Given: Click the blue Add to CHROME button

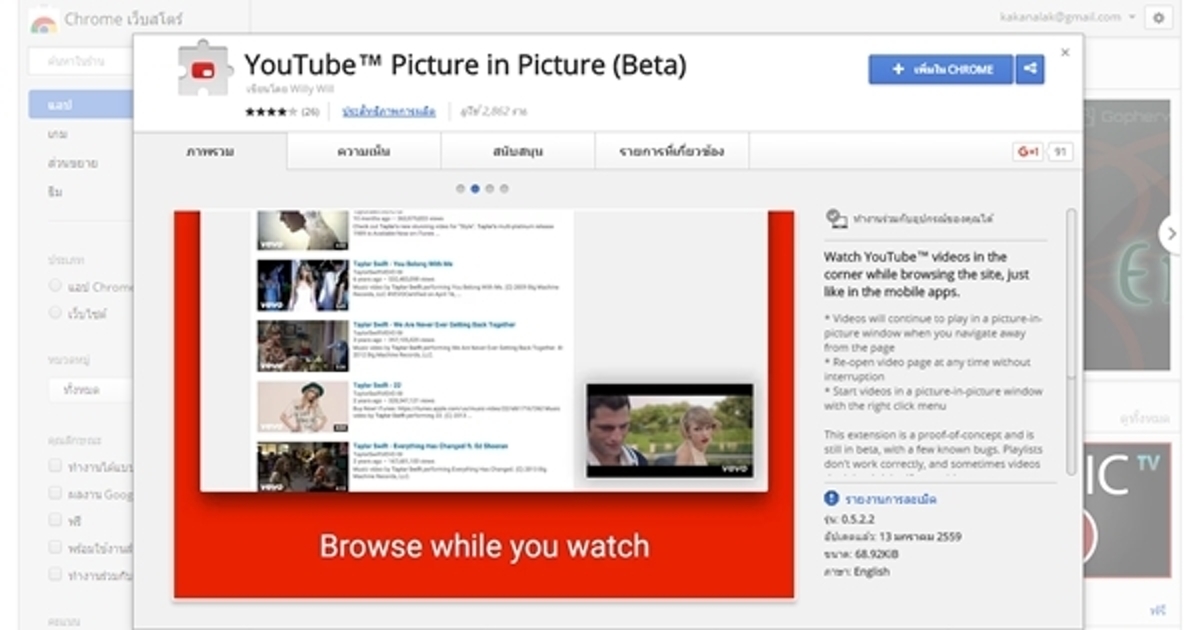Looking at the screenshot, I should tap(940, 69).
